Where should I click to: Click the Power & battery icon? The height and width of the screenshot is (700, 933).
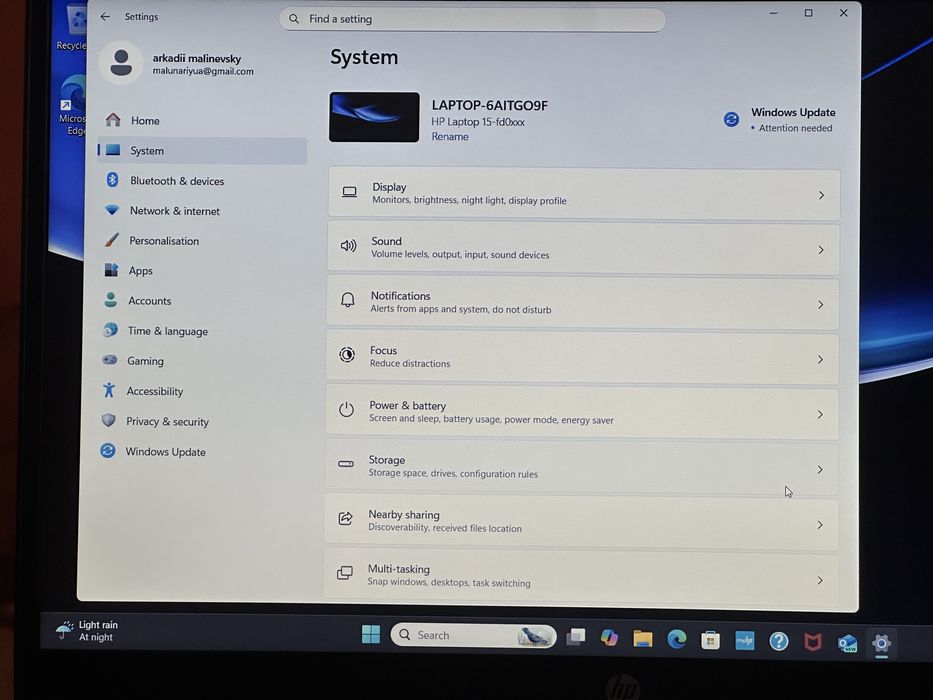346,410
